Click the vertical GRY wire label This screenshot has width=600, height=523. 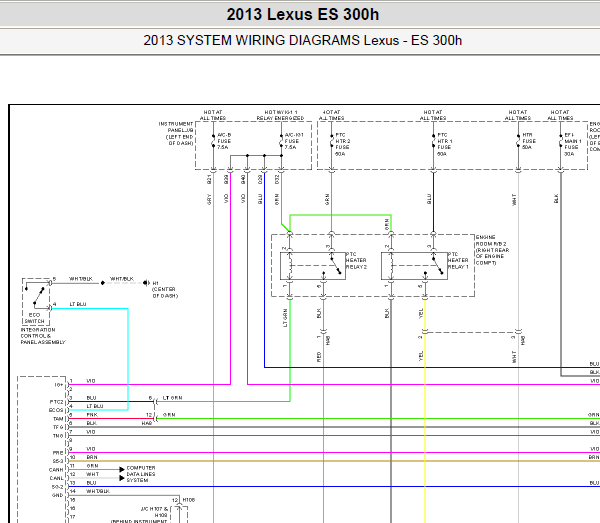[x=209, y=200]
